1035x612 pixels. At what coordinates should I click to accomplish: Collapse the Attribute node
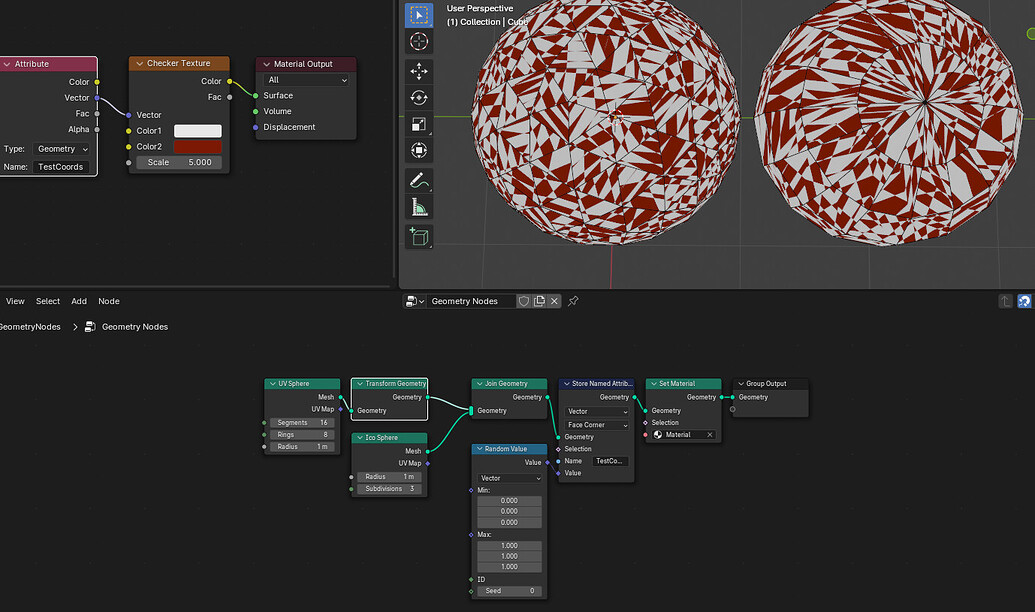(7, 64)
